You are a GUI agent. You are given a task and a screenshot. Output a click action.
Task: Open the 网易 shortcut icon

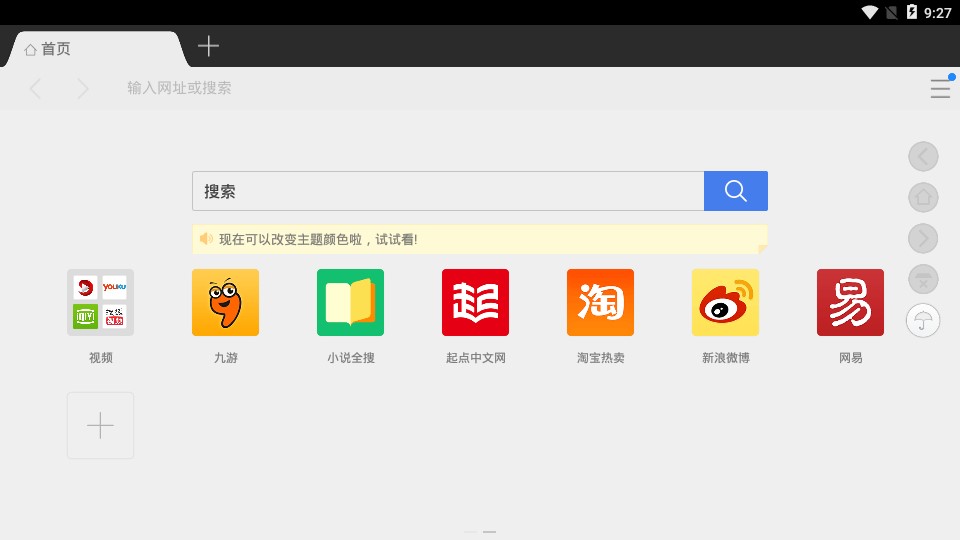tap(850, 302)
